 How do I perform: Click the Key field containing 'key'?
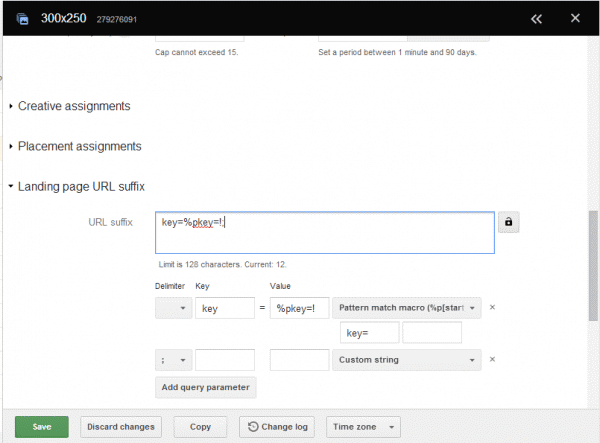point(225,308)
